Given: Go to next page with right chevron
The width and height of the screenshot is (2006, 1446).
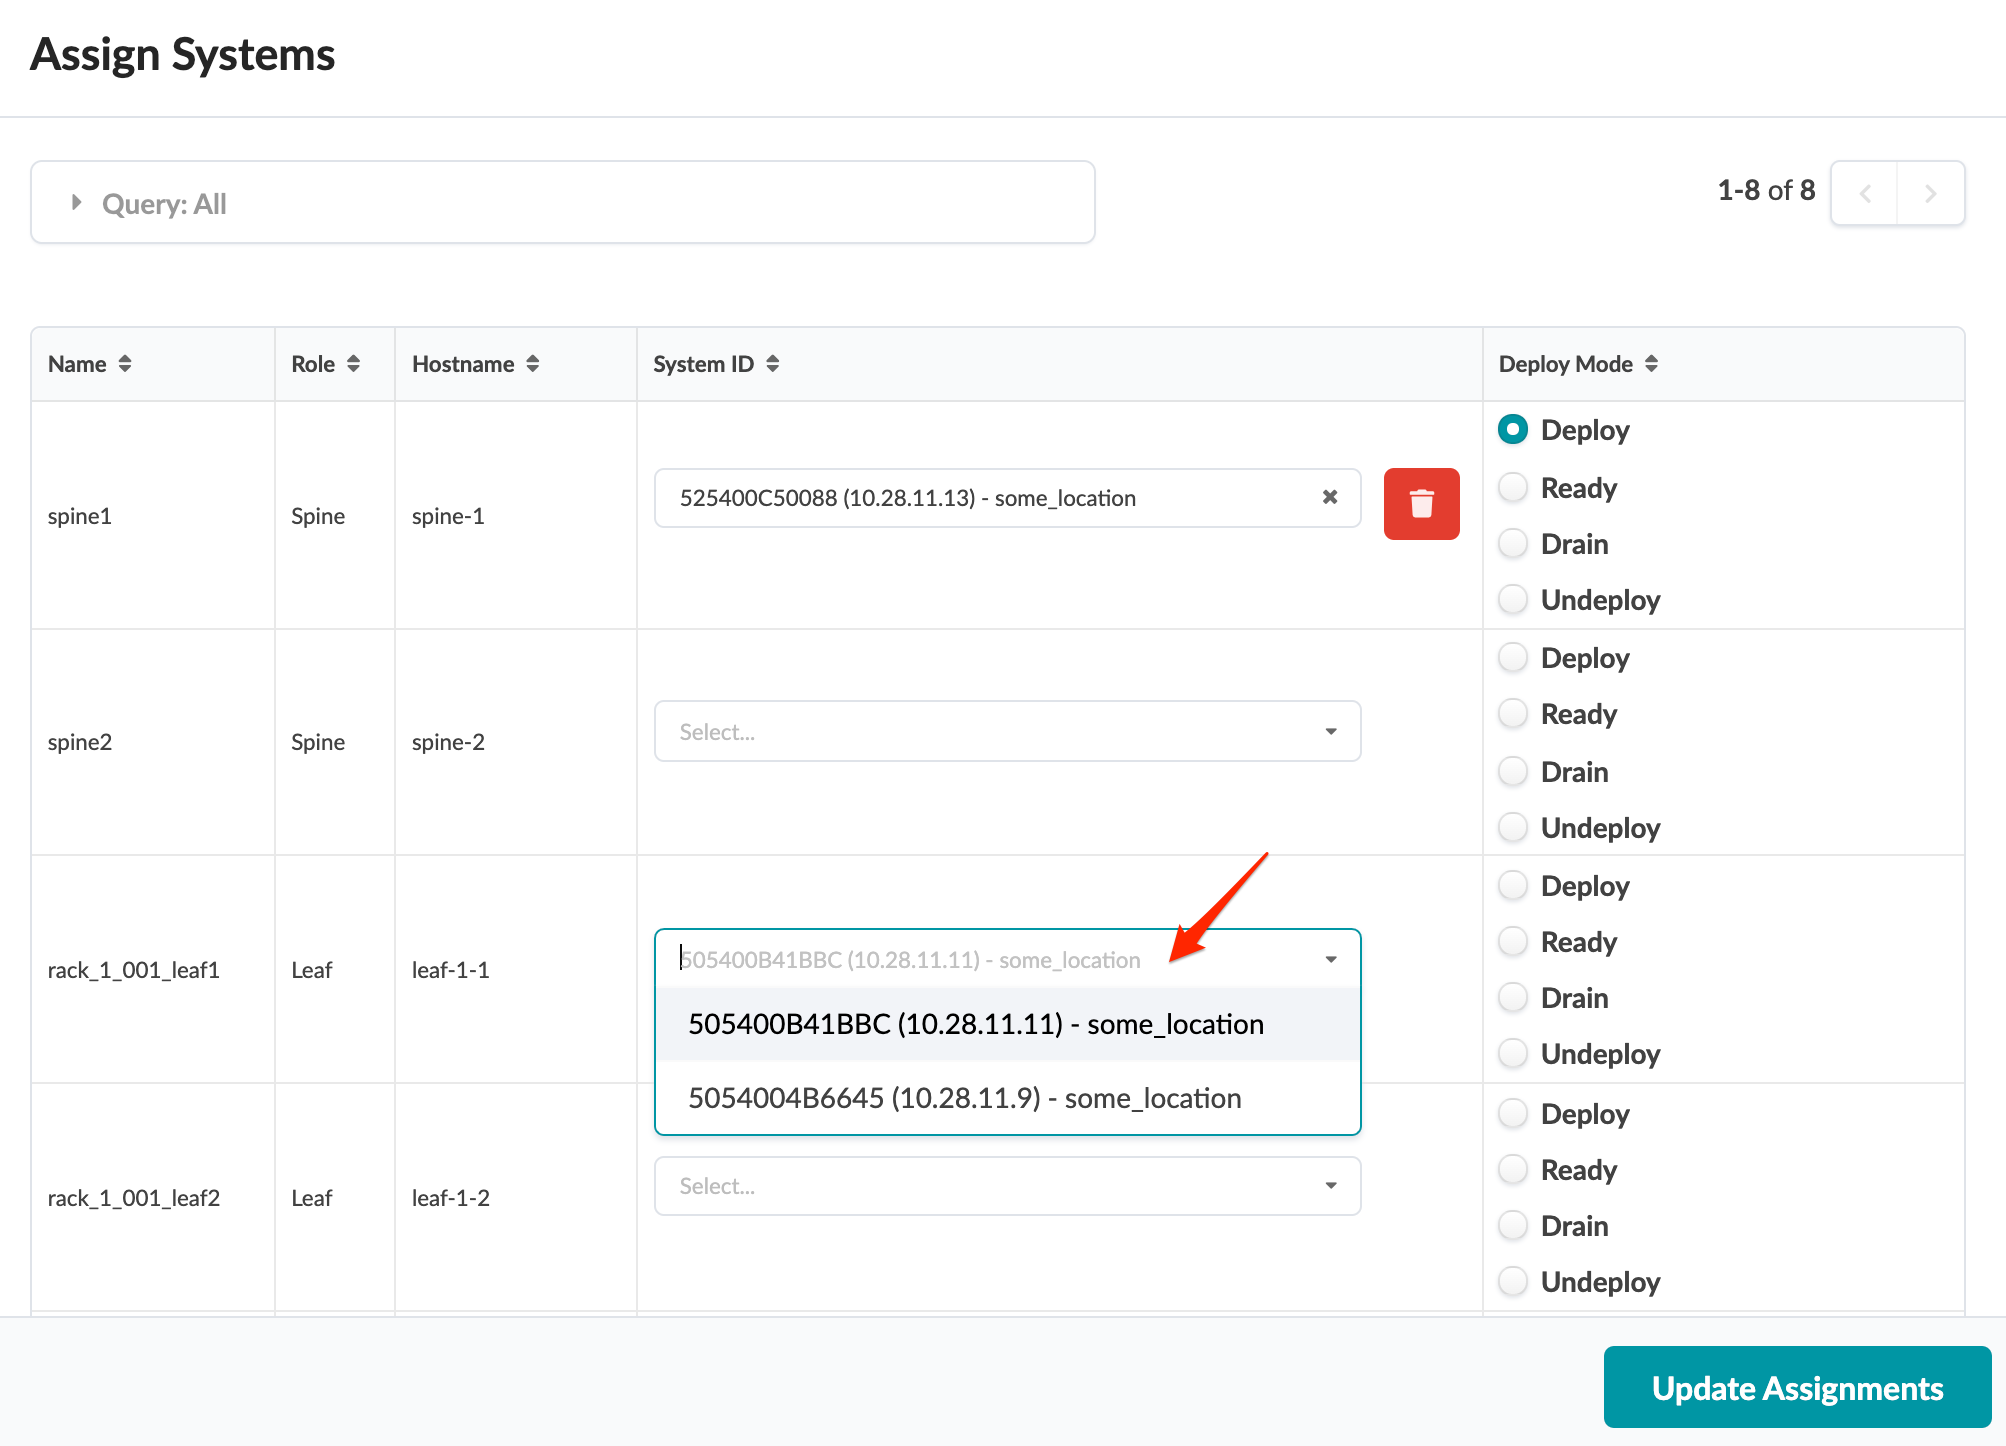Looking at the screenshot, I should point(1930,193).
